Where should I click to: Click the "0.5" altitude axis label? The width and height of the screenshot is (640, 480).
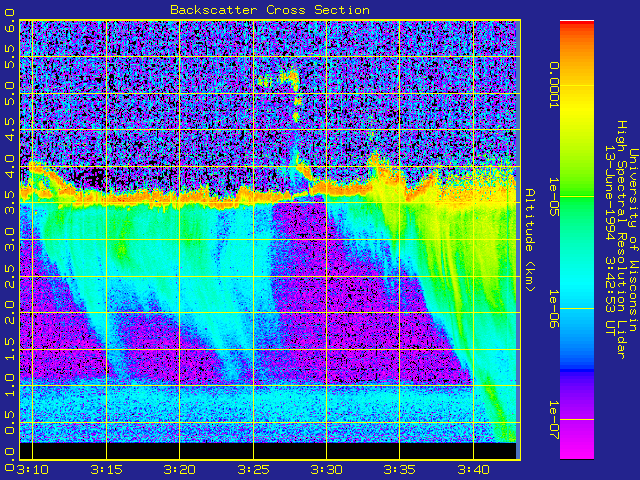(x=10, y=422)
